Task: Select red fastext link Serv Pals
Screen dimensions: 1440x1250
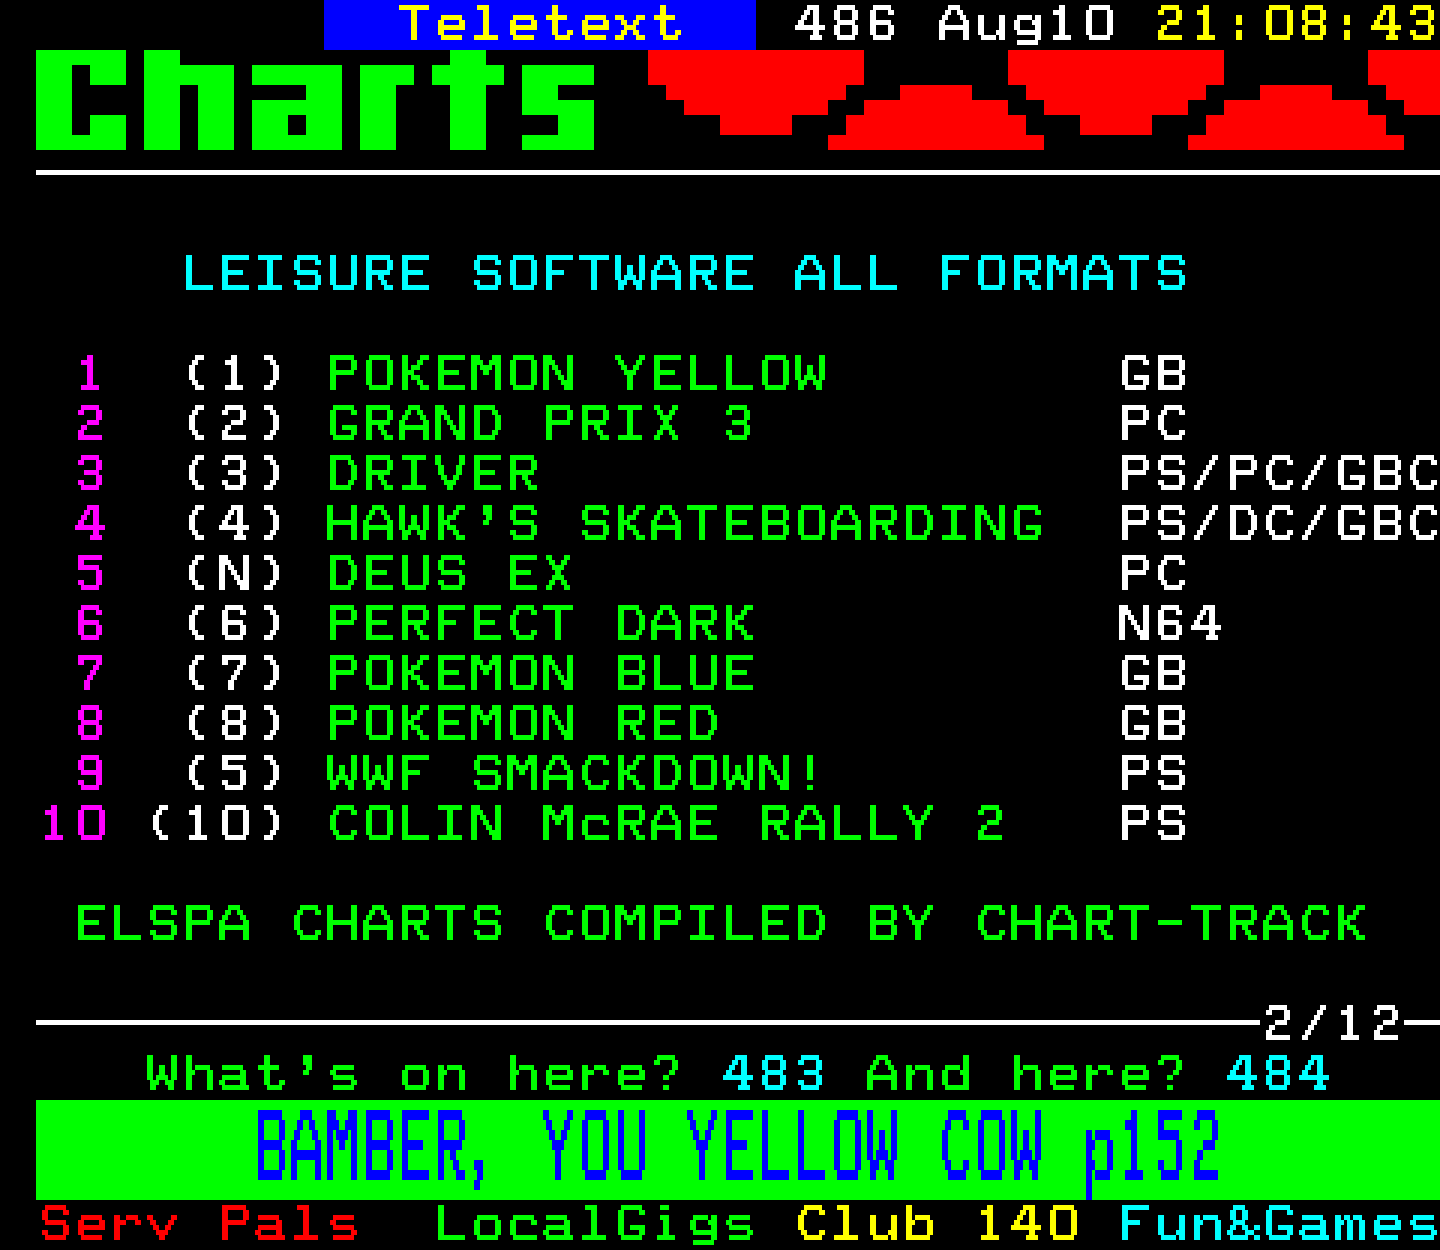Action: 199,1224
